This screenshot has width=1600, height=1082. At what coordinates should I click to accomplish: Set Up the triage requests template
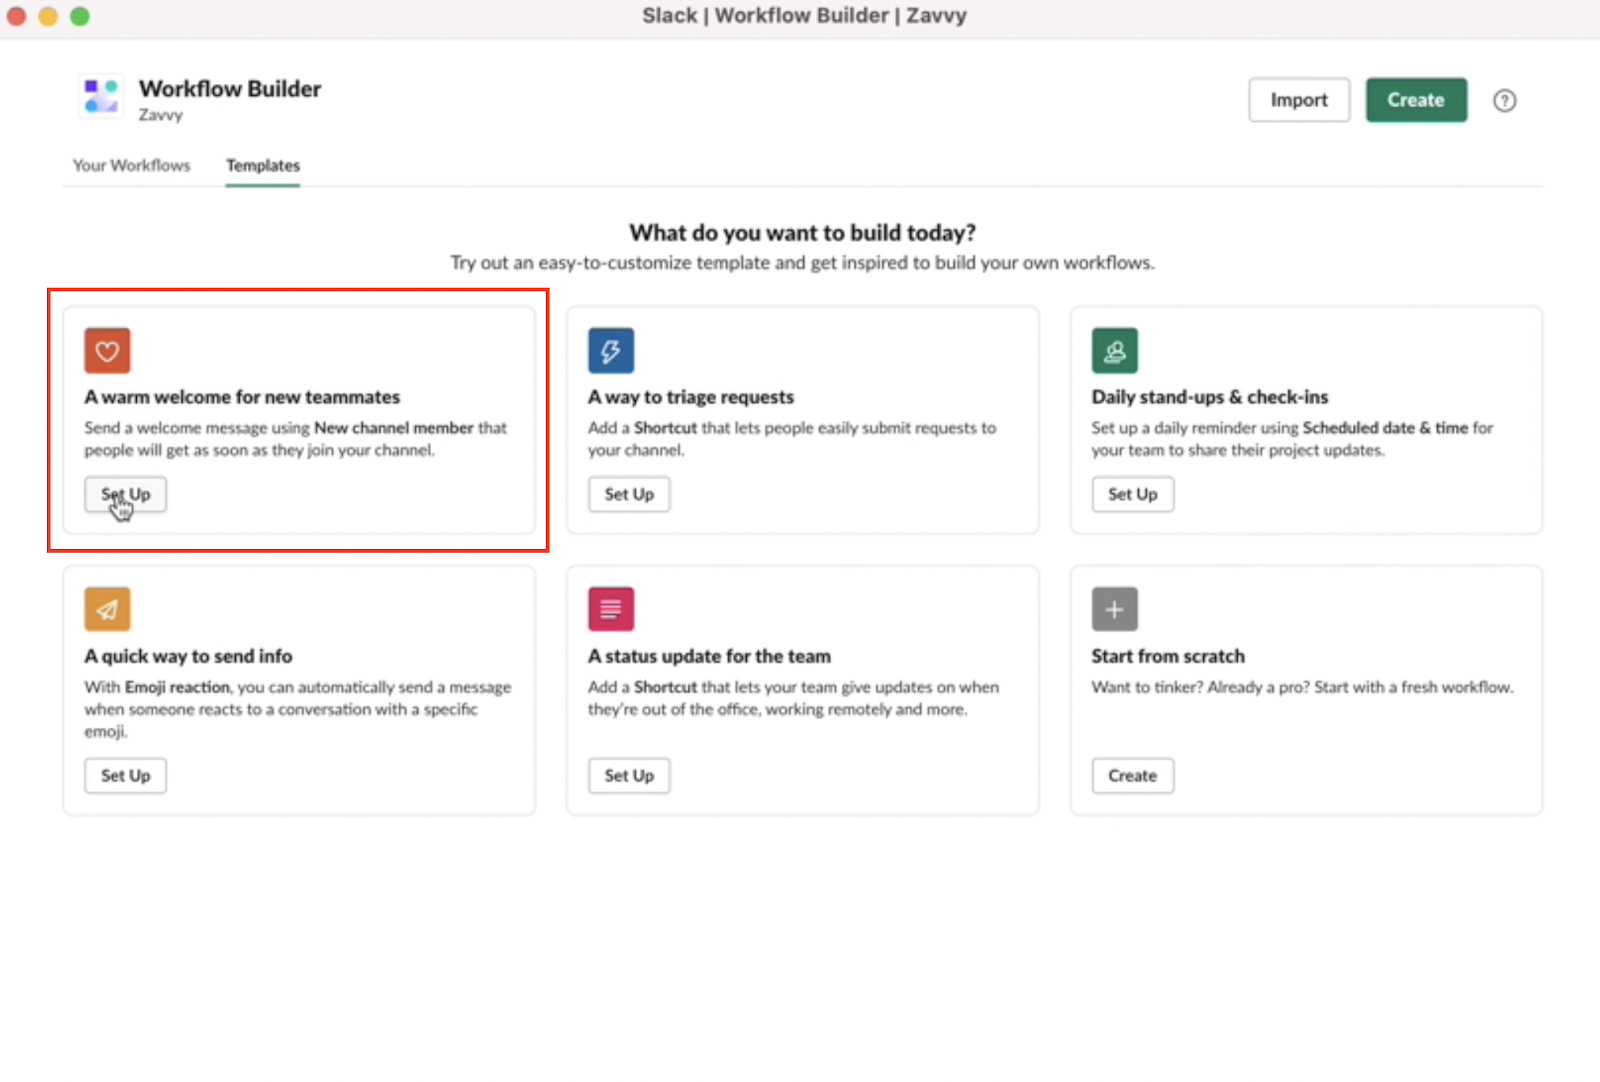[629, 494]
